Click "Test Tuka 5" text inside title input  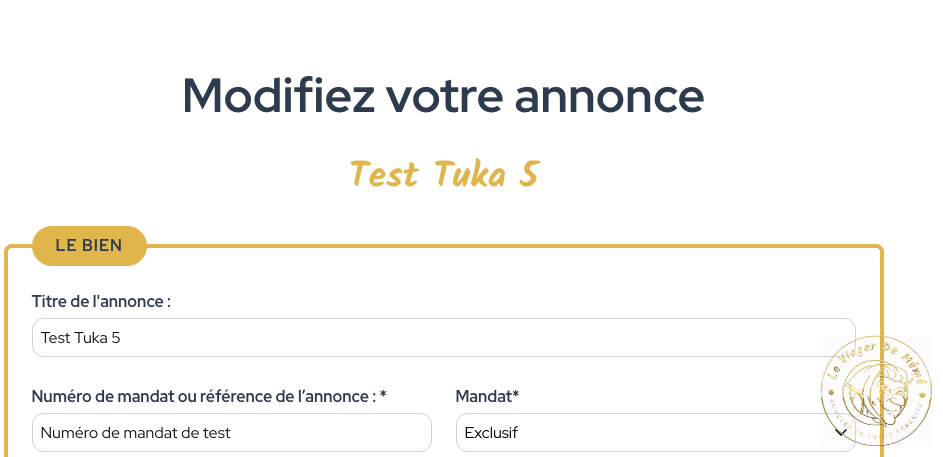[81, 337]
